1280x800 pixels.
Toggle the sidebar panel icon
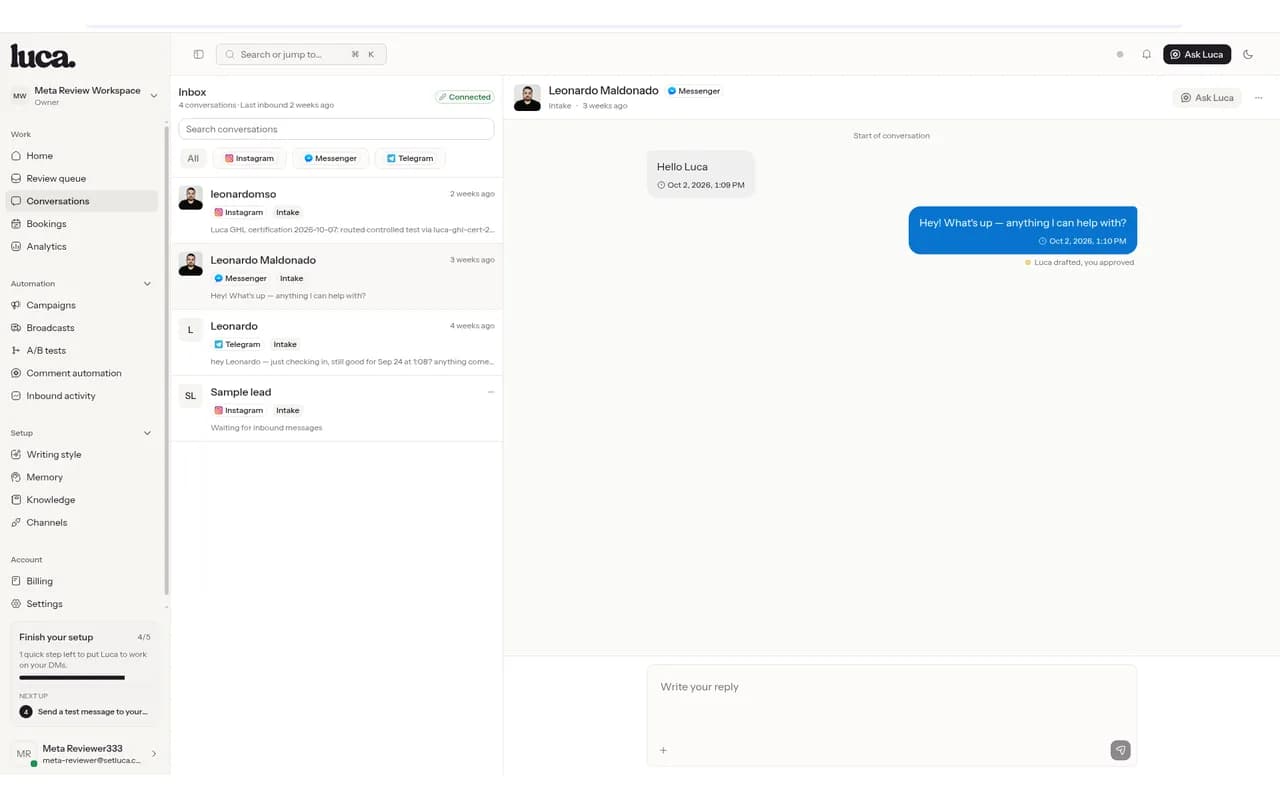(198, 54)
